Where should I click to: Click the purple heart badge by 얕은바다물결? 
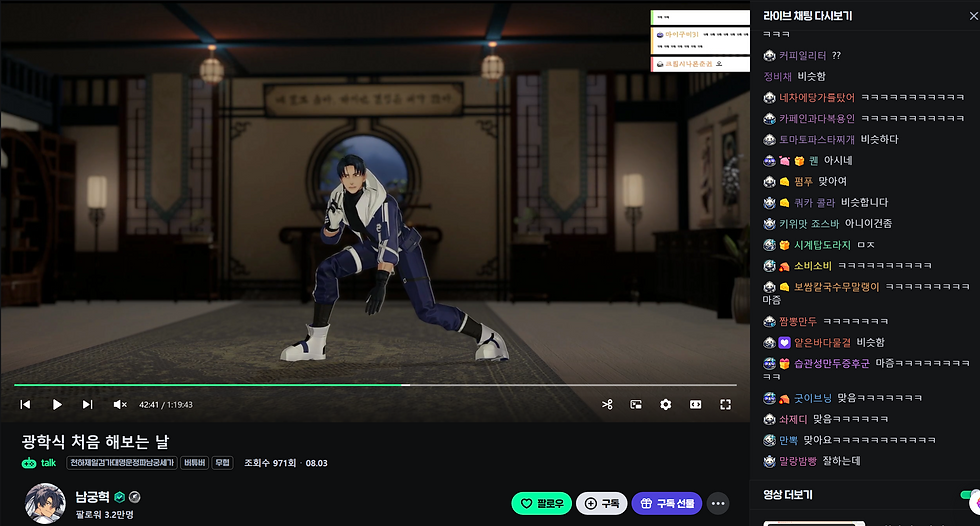pyautogui.click(x=784, y=342)
